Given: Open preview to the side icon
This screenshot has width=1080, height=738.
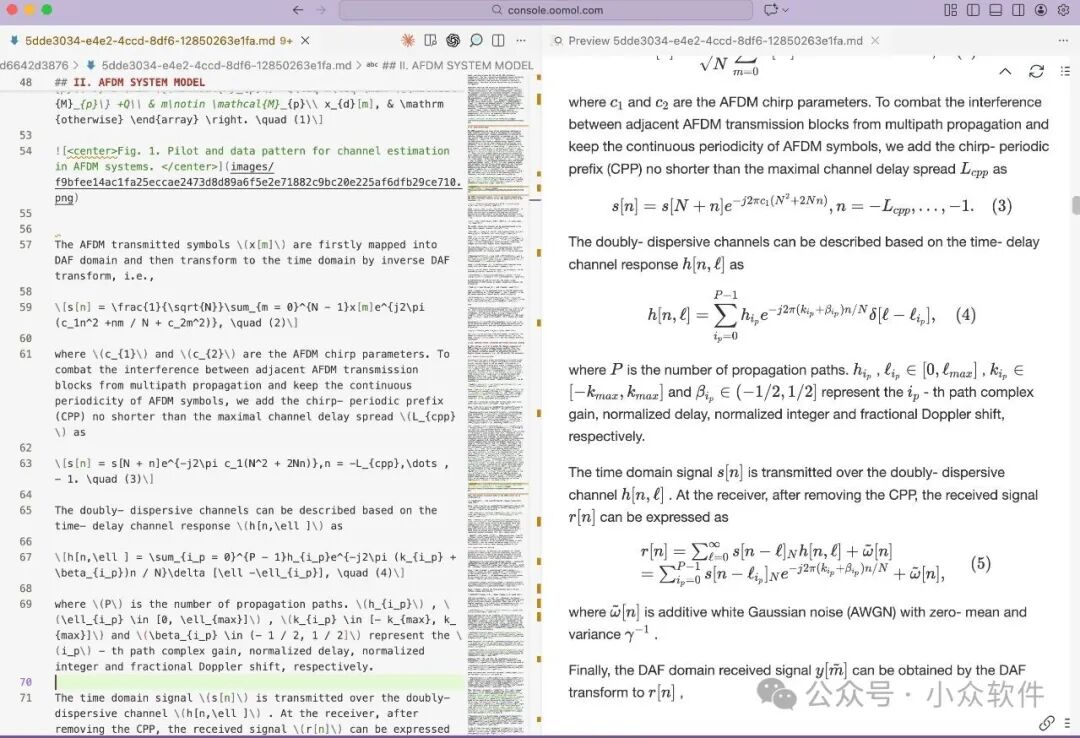Looking at the screenshot, I should pos(430,41).
